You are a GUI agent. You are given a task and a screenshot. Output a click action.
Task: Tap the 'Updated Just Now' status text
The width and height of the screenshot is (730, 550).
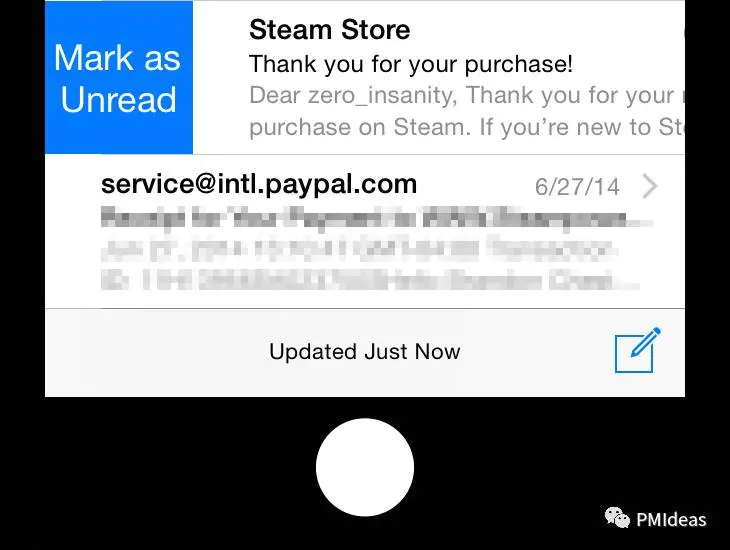365,352
